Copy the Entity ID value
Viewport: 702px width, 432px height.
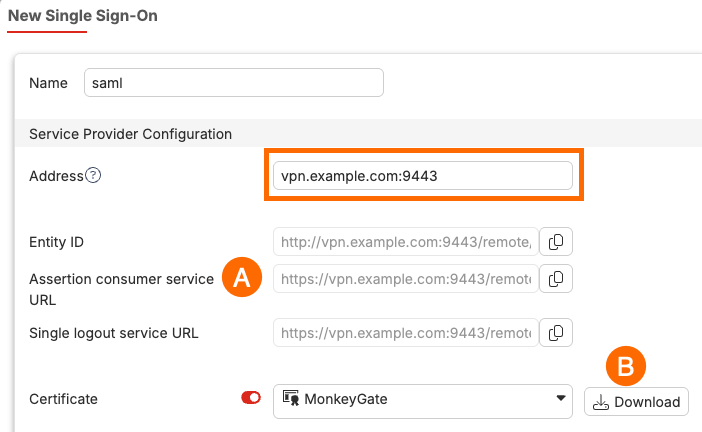click(x=556, y=242)
